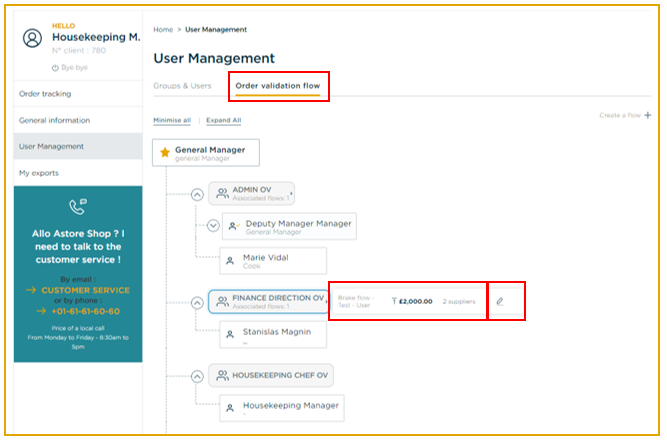Viewport: 667px width, 442px height.
Task: Select the ADMIN OV group card
Action: pos(251,194)
